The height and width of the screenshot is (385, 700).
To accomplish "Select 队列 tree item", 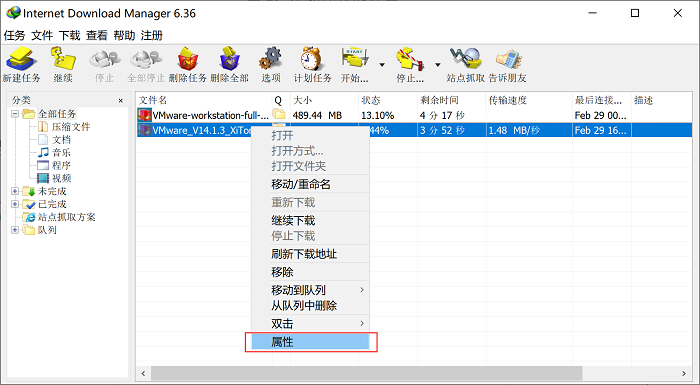I will (x=47, y=230).
